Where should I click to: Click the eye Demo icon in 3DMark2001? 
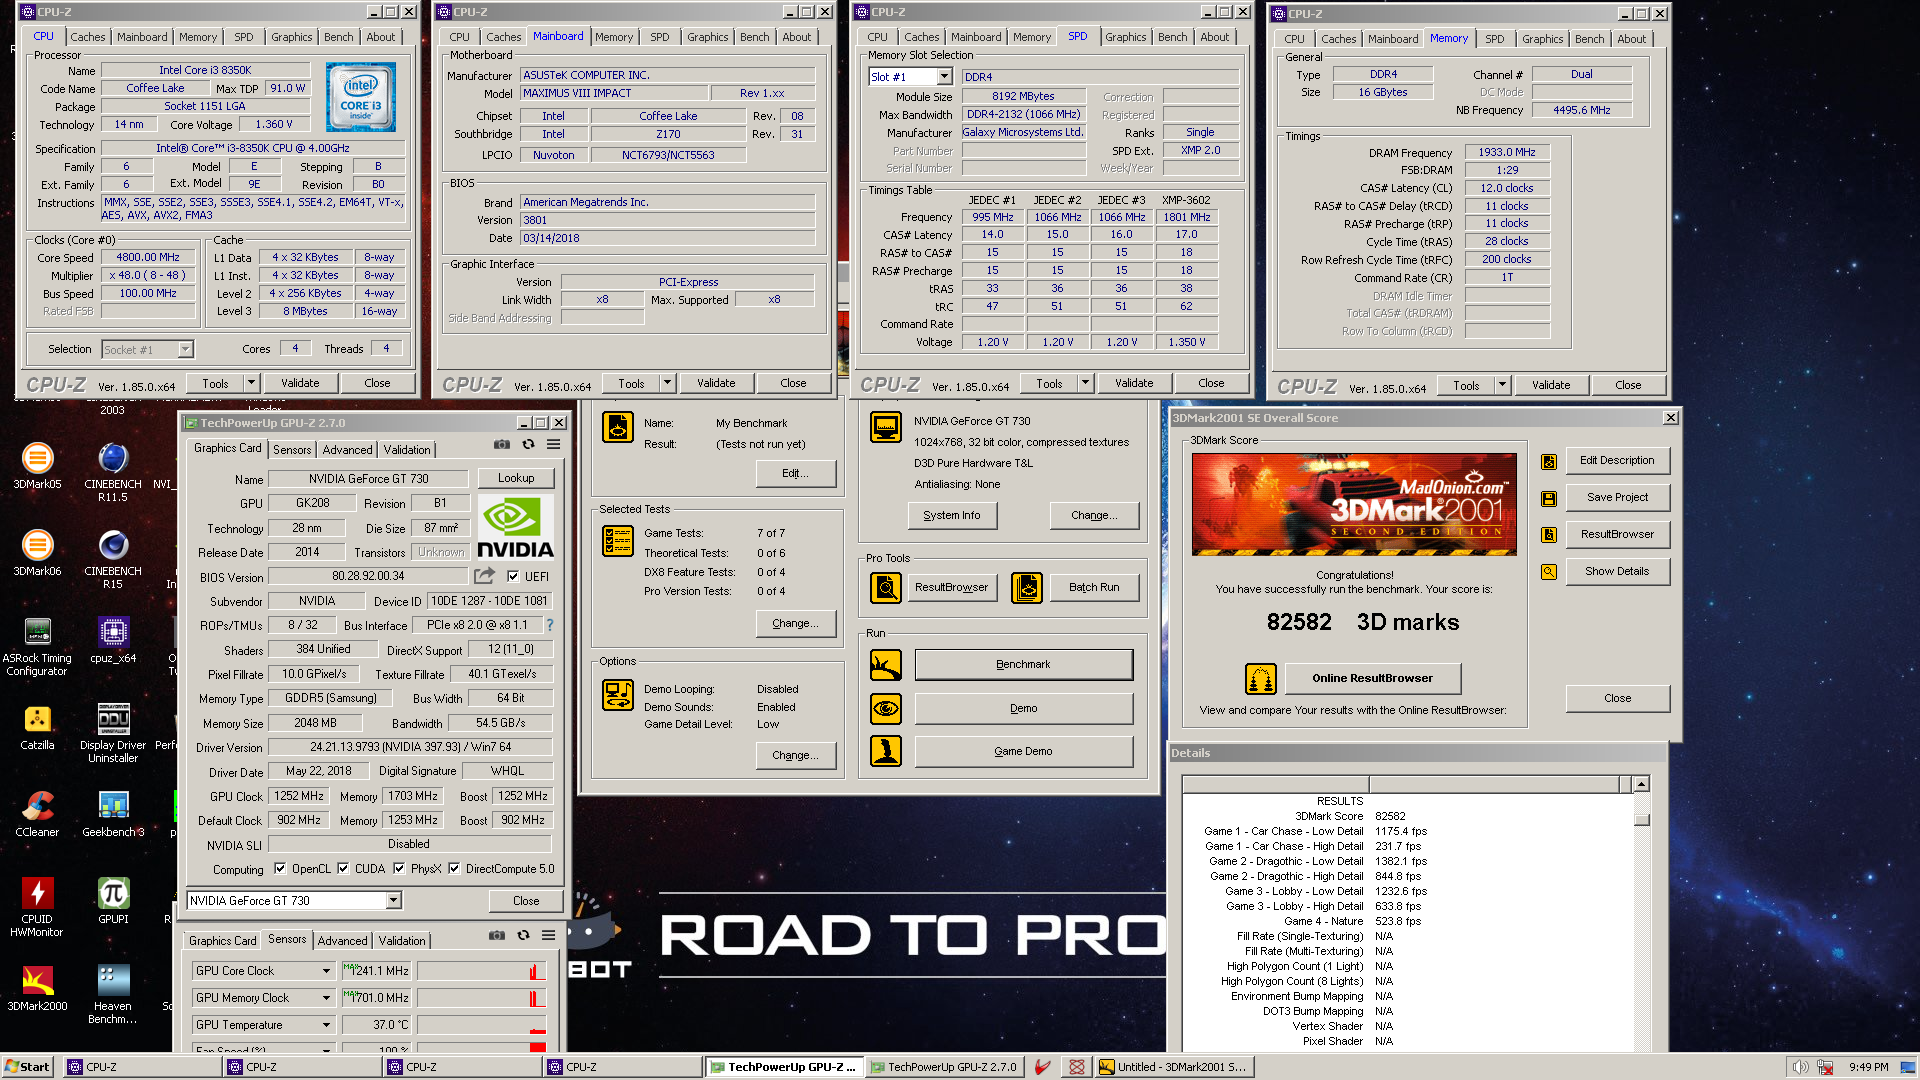coord(886,709)
